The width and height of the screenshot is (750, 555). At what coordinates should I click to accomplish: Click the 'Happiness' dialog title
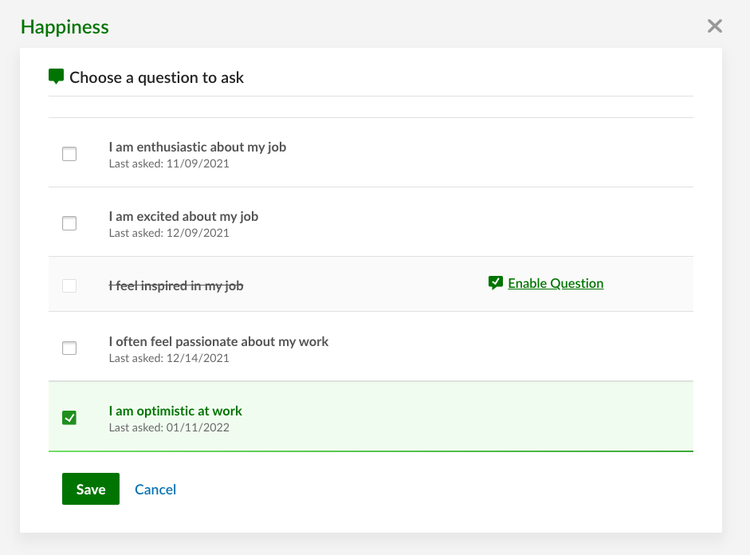65,27
